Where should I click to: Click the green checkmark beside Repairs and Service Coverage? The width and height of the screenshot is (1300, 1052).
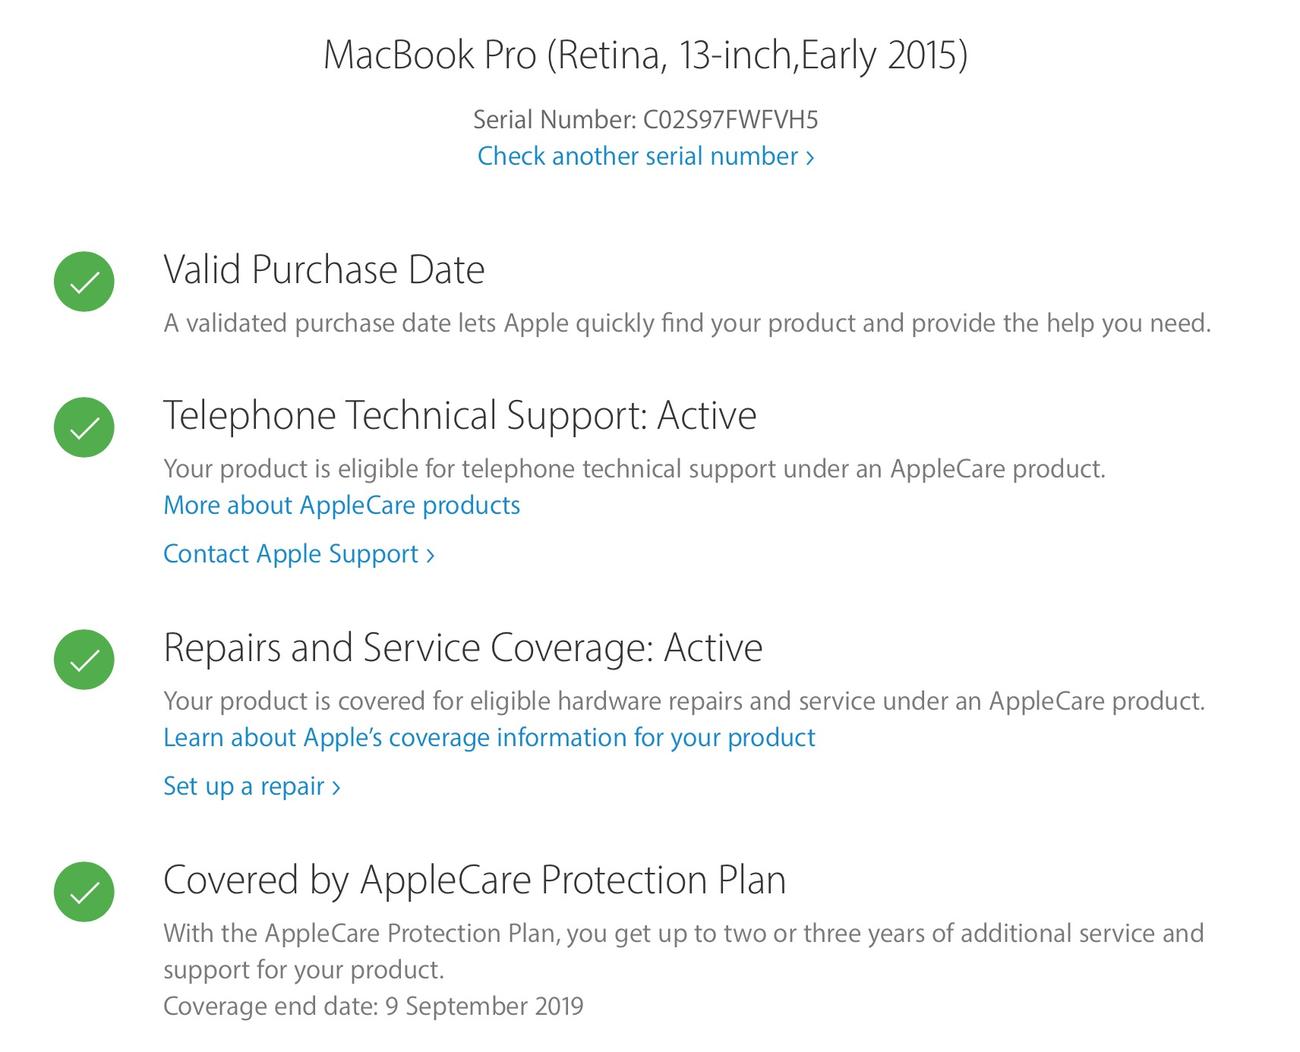84,659
